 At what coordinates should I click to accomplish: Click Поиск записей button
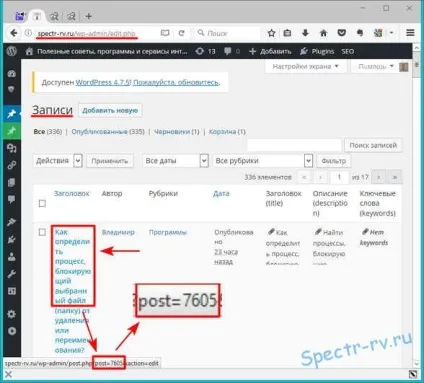373,145
